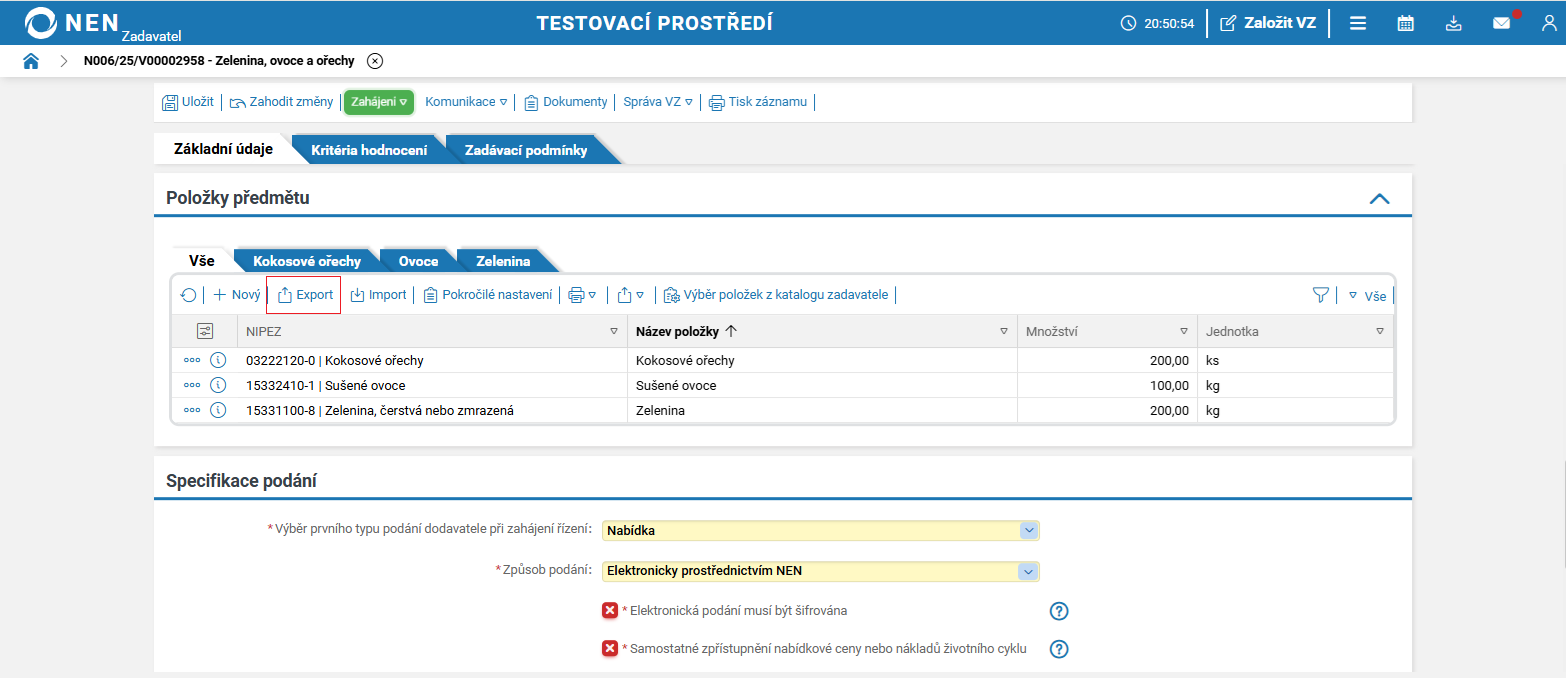Open the Zelenina items tab

tap(505, 260)
